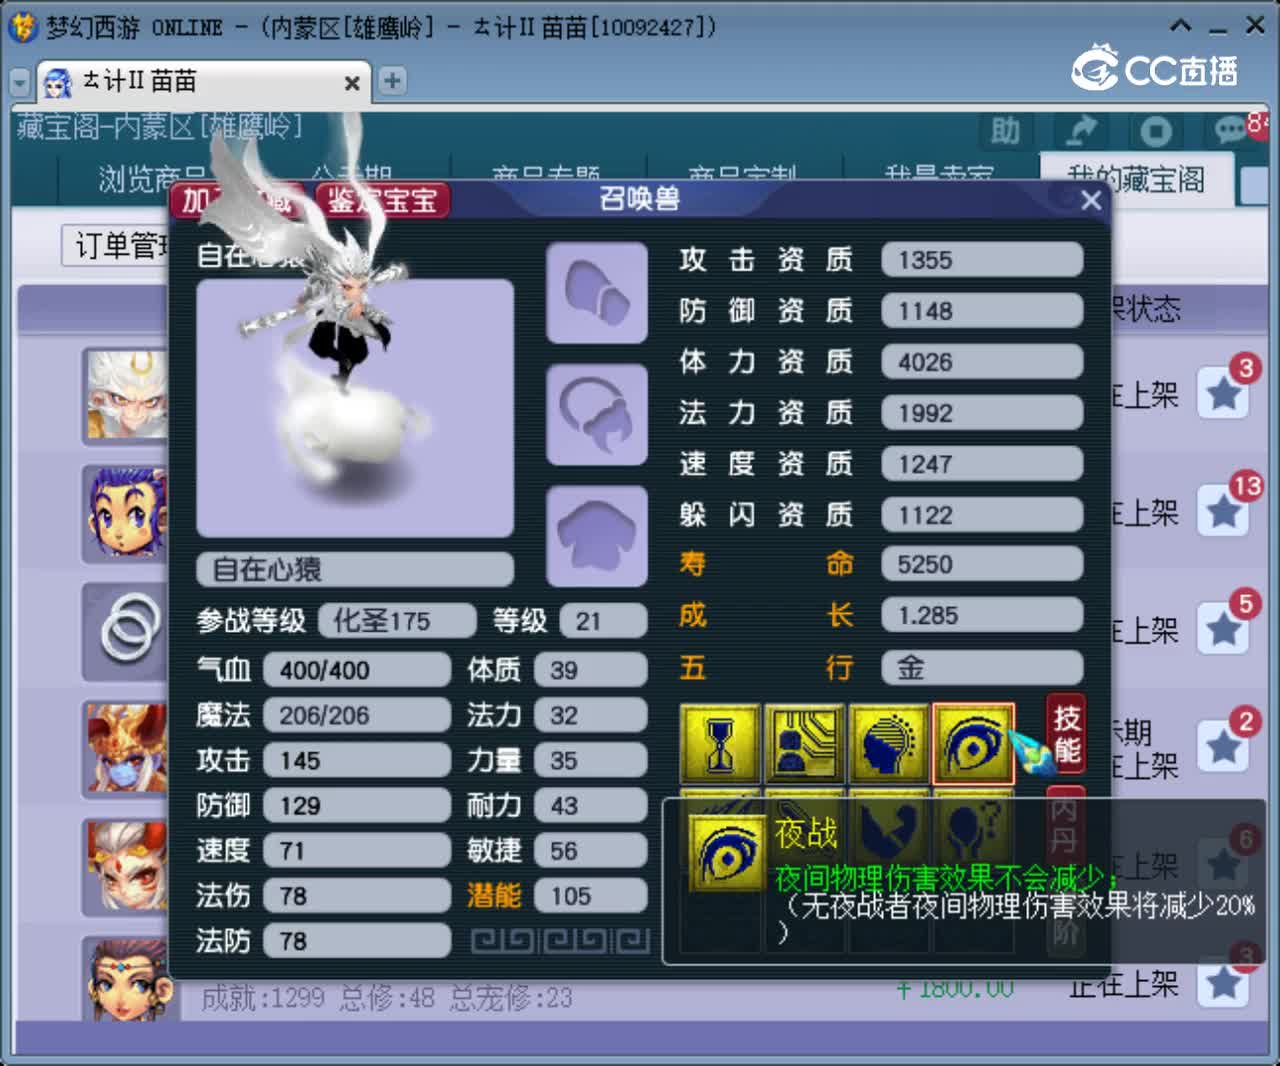Click the 寿命 value 5250

click(x=982, y=564)
